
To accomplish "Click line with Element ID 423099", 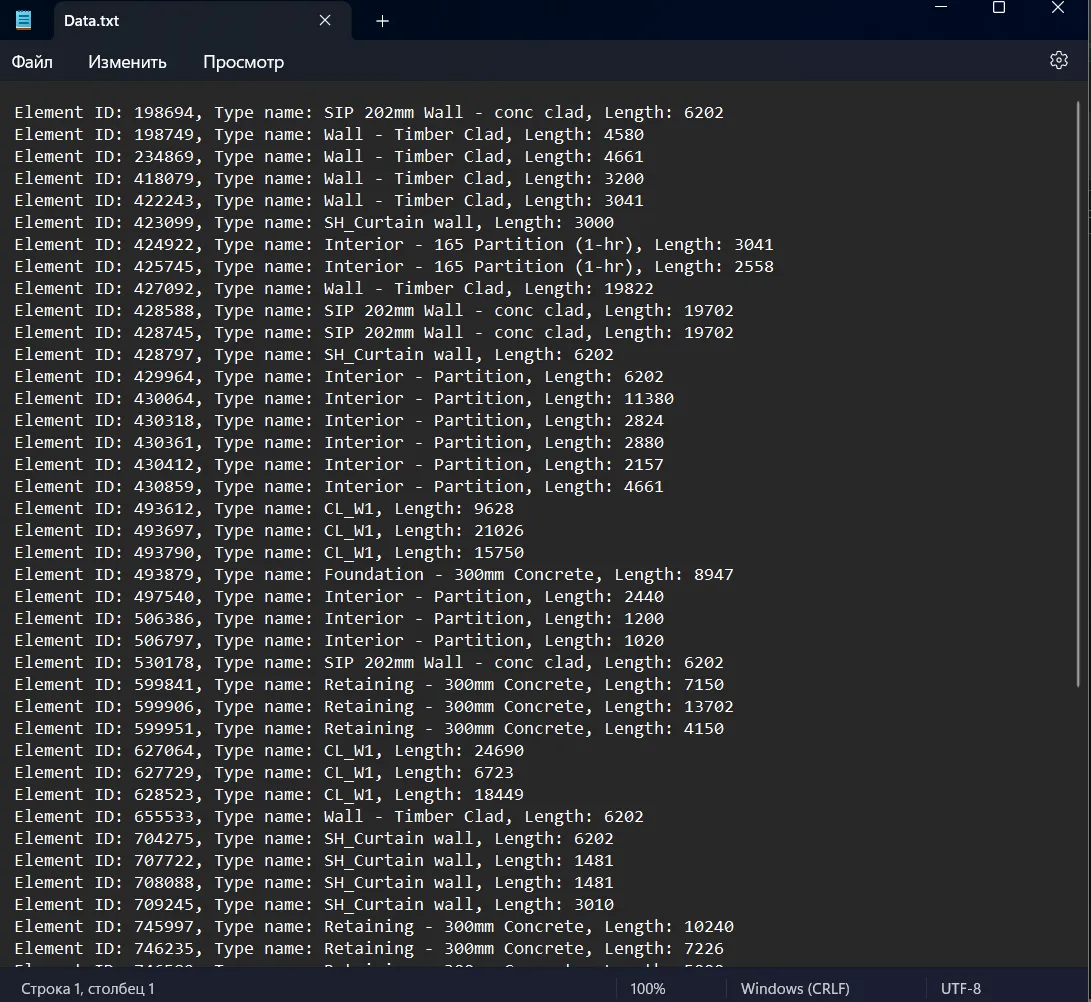I will tap(314, 223).
